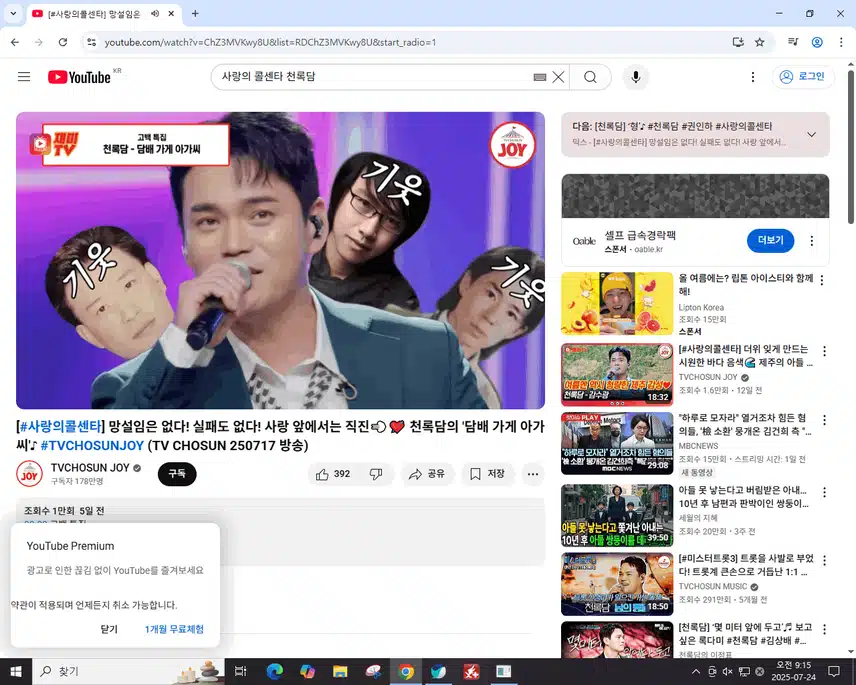View site information icon in address bar
This screenshot has height=685, width=856.
tap(92, 42)
